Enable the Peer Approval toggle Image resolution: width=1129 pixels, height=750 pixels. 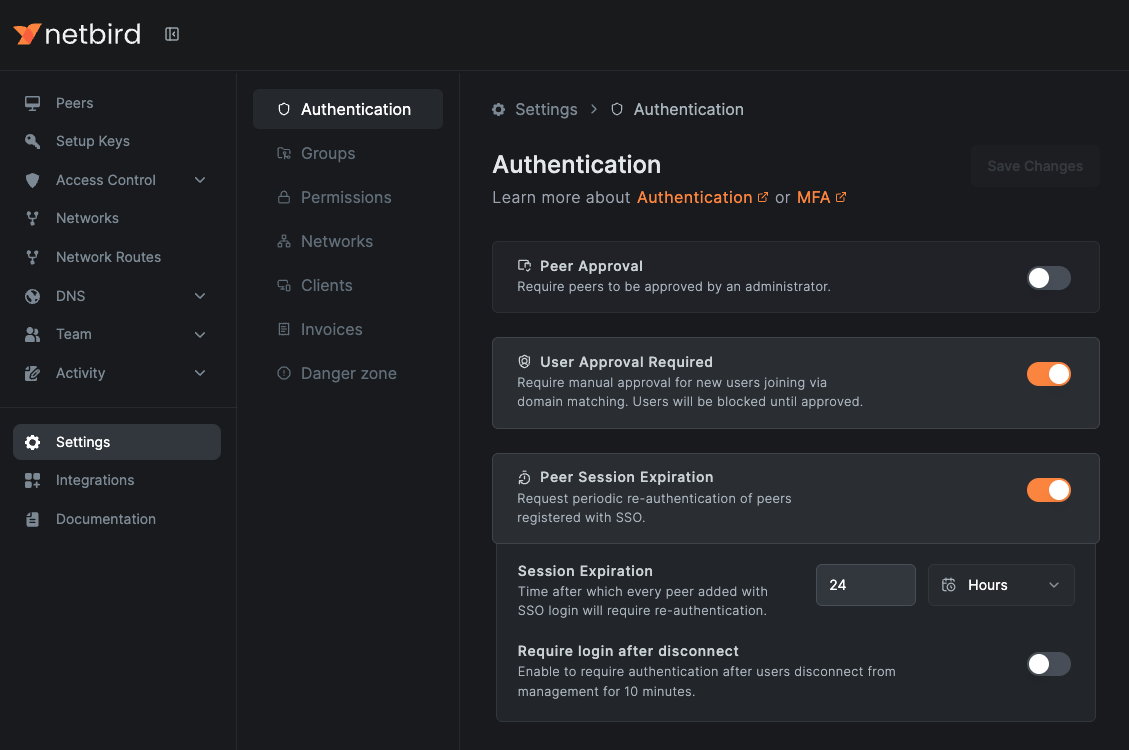tap(1048, 277)
